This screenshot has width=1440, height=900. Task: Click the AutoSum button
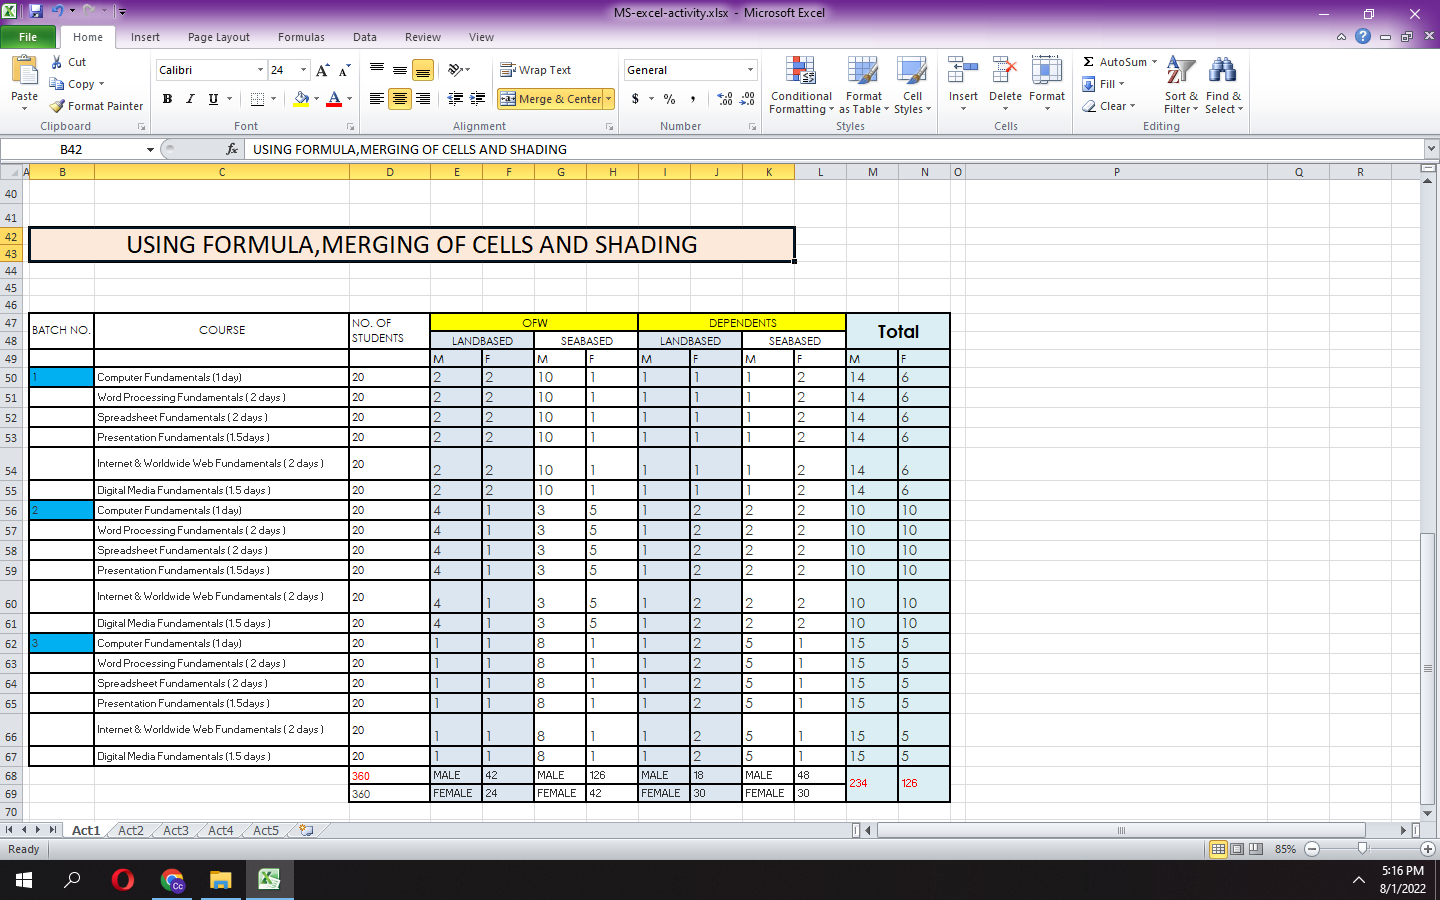(1115, 62)
